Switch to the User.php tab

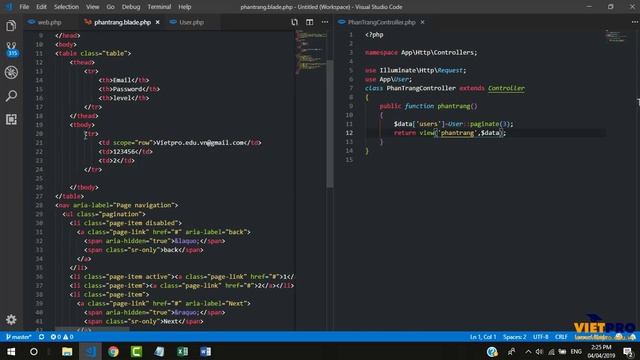click(191, 22)
